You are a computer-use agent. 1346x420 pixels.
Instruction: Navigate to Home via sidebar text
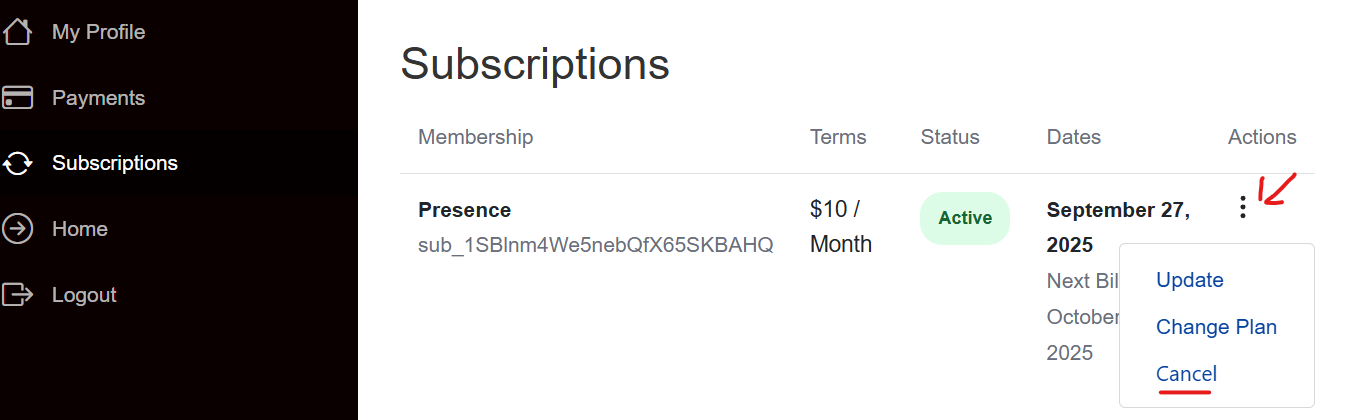[80, 229]
